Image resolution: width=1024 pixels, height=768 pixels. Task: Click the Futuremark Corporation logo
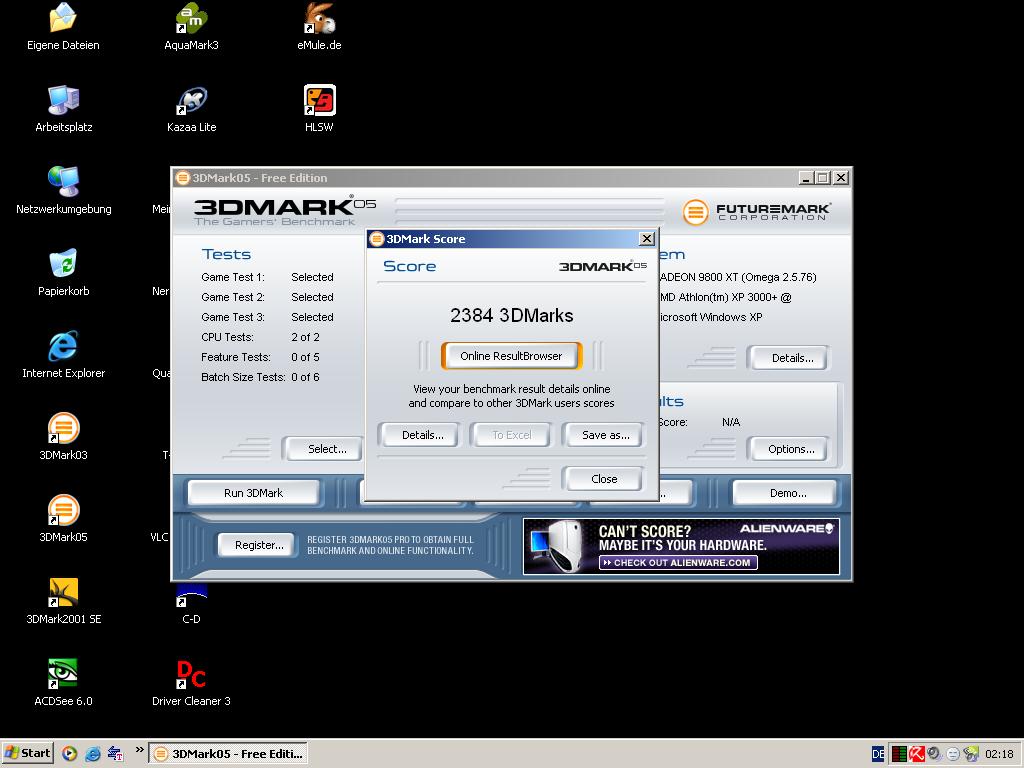757,212
